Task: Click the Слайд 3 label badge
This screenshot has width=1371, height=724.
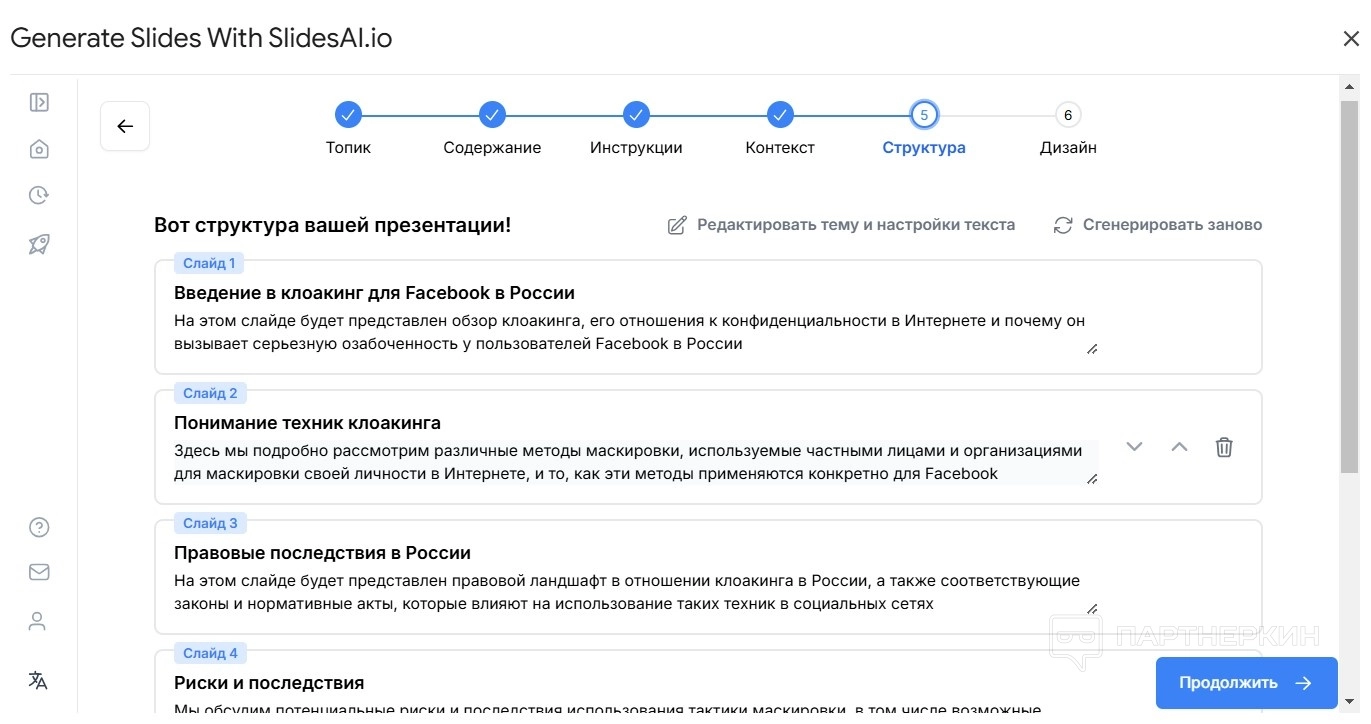Action: pos(210,523)
